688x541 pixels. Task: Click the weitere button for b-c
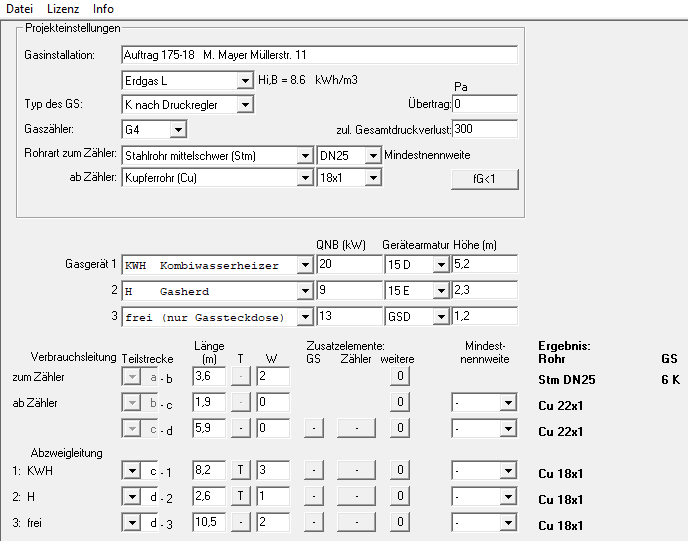pyautogui.click(x=400, y=402)
